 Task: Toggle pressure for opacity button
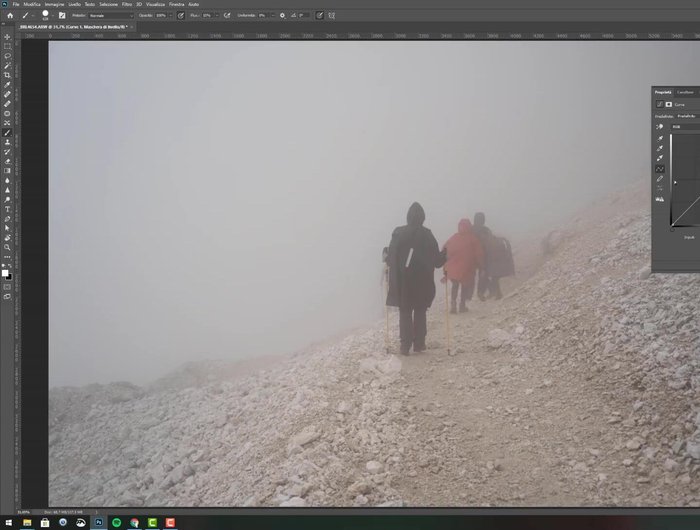pos(180,16)
